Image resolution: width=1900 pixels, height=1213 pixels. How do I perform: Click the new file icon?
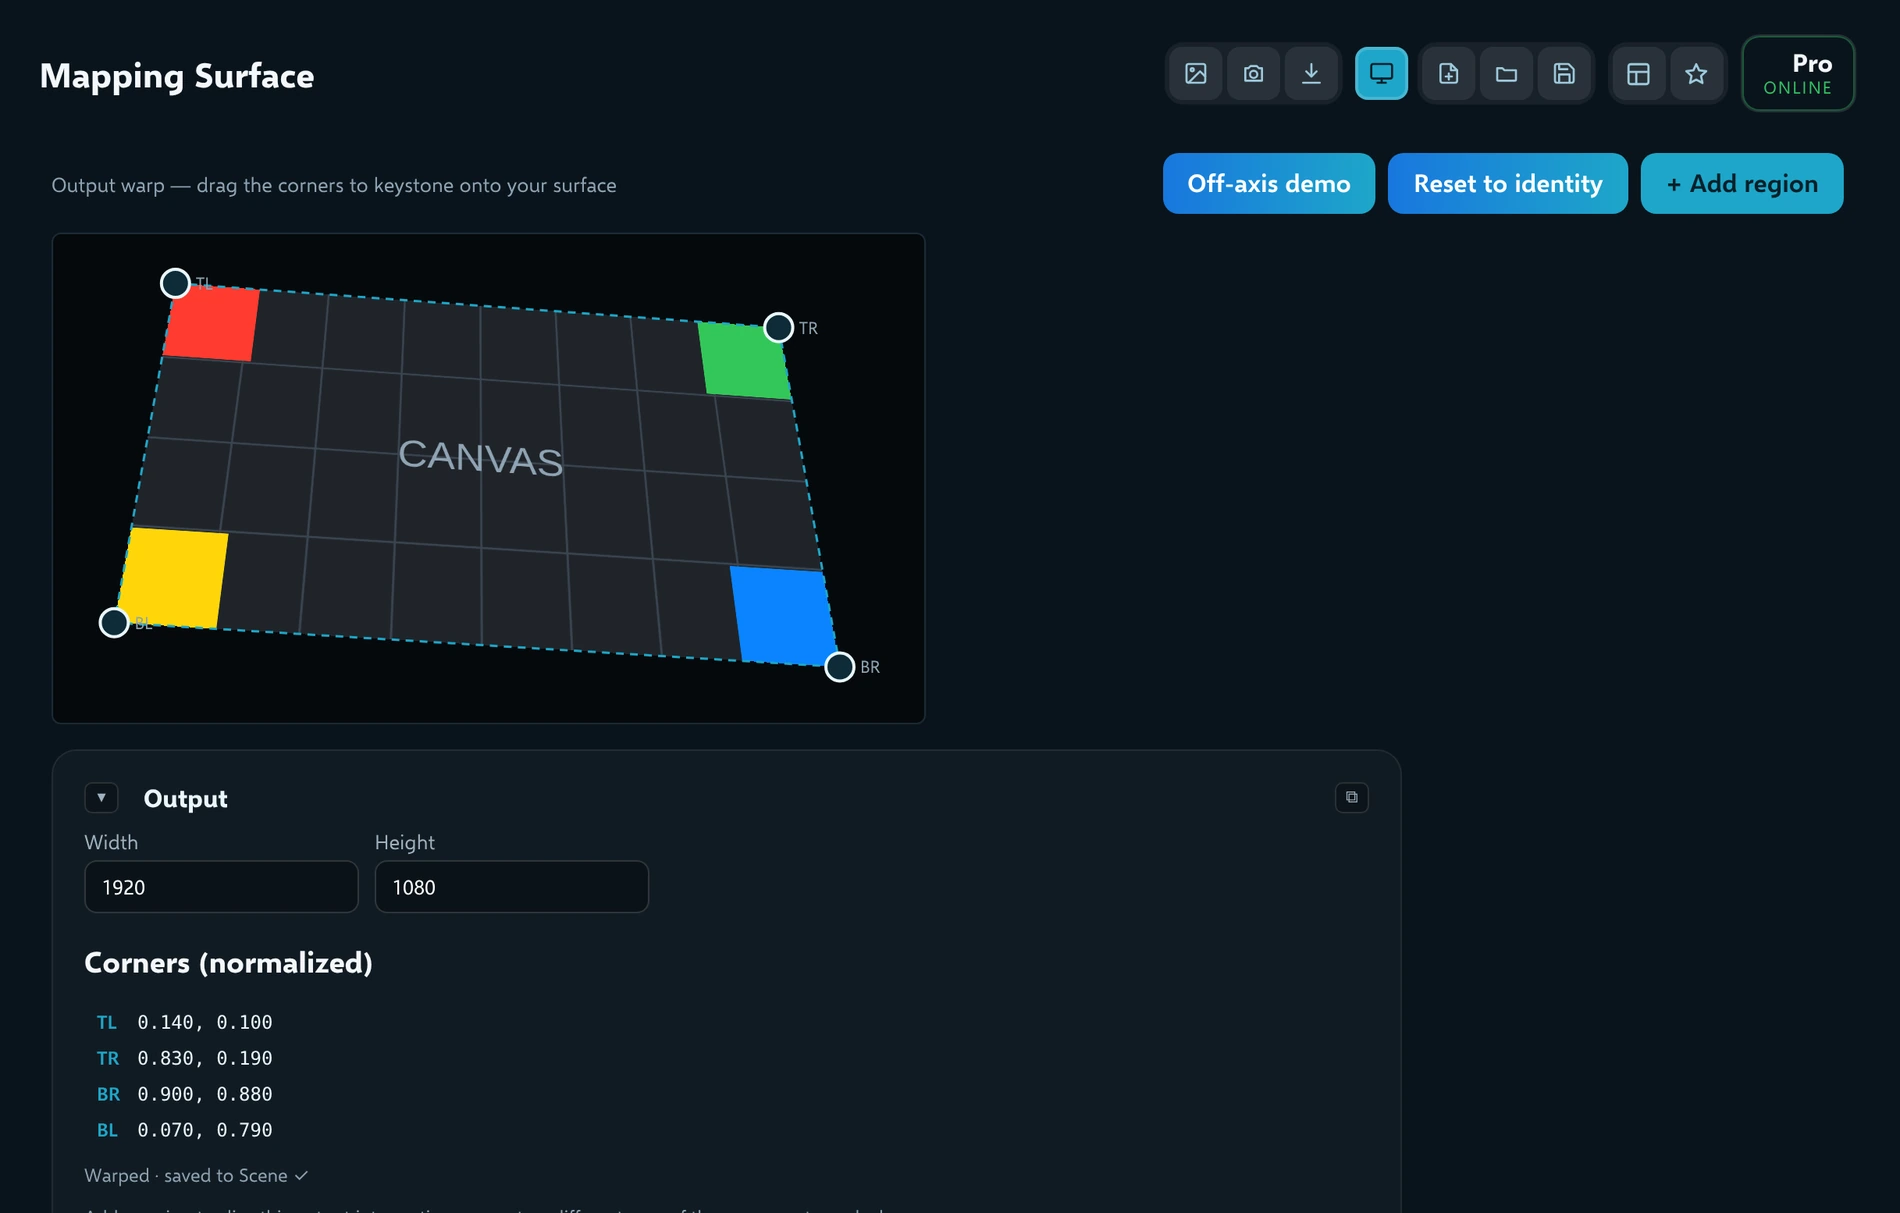point(1449,73)
